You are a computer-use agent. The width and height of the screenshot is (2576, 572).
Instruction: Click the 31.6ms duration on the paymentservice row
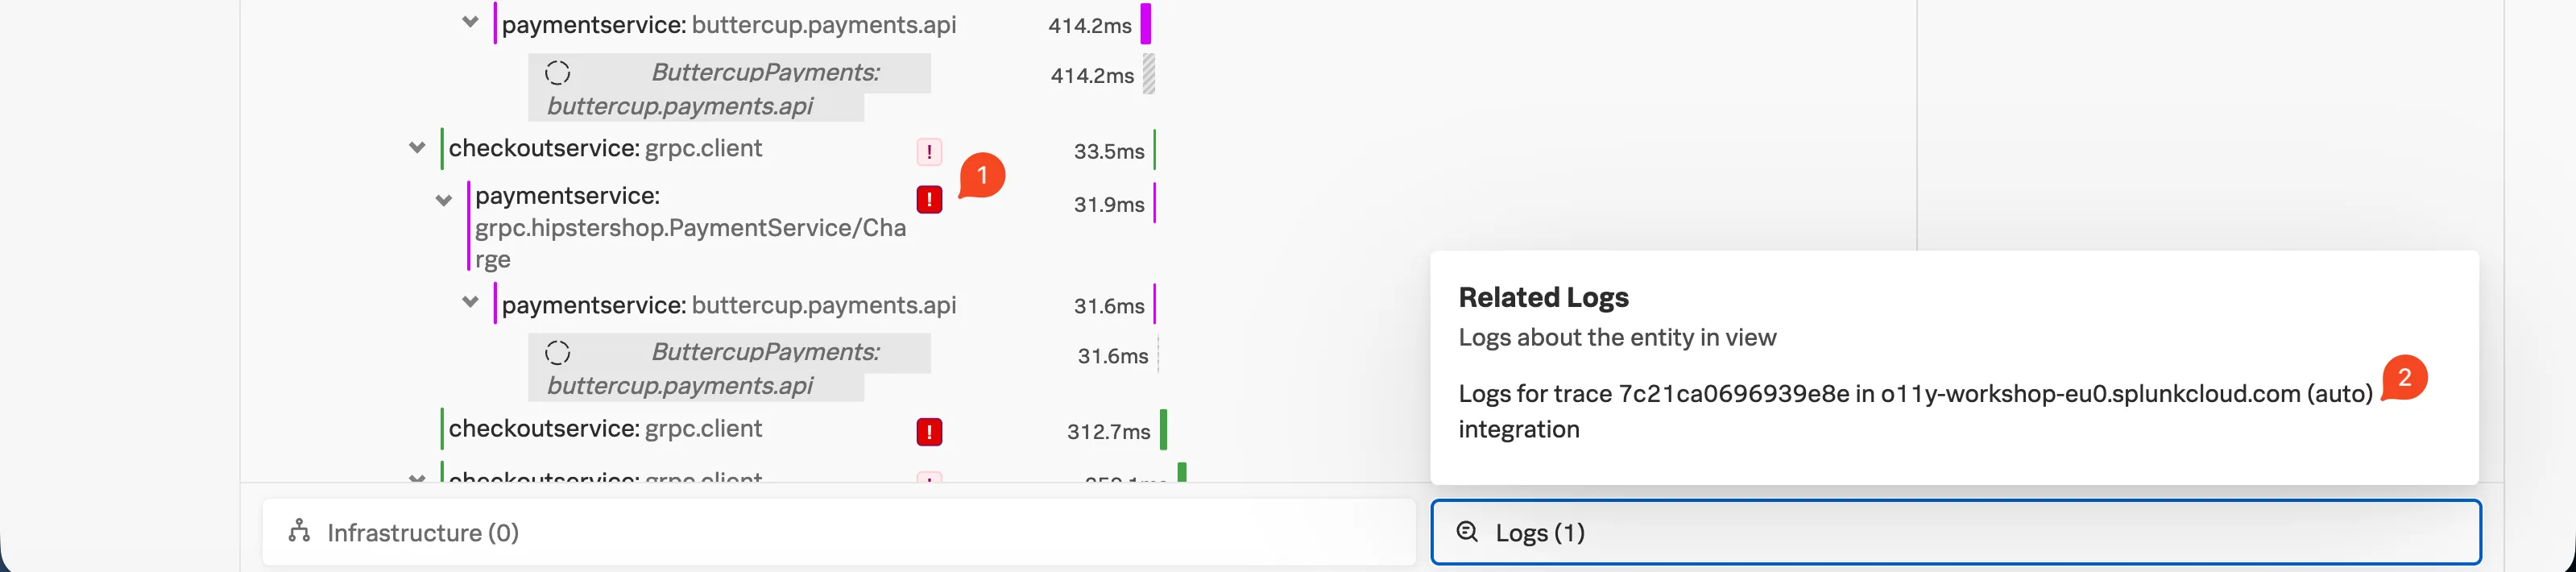coord(1109,306)
